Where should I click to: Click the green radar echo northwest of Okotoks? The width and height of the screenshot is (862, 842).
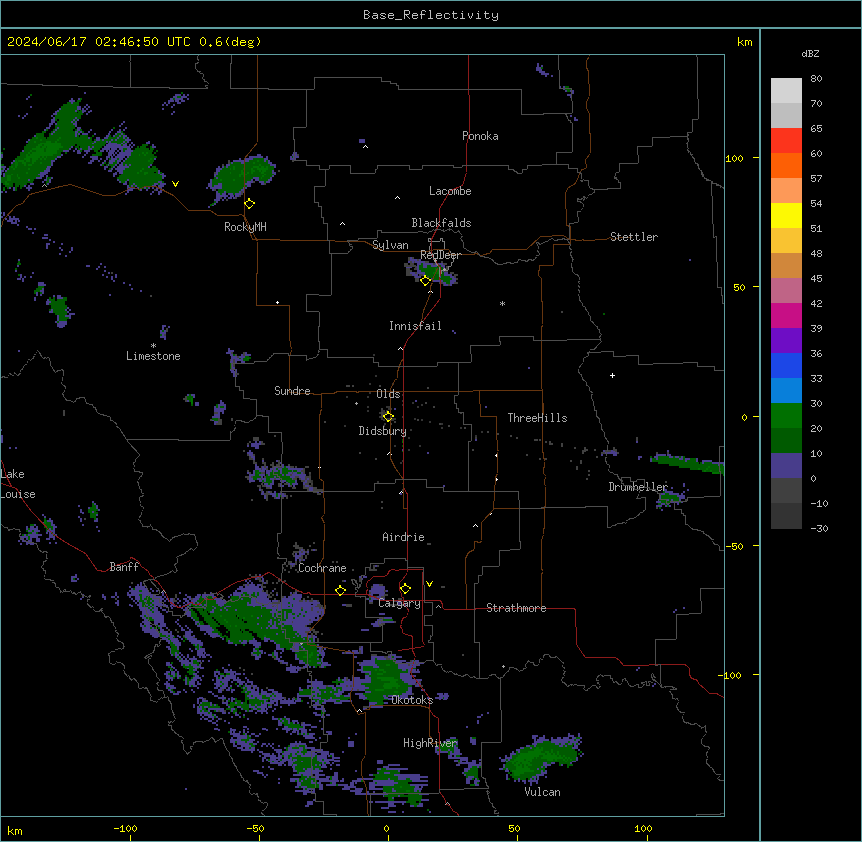[388, 680]
